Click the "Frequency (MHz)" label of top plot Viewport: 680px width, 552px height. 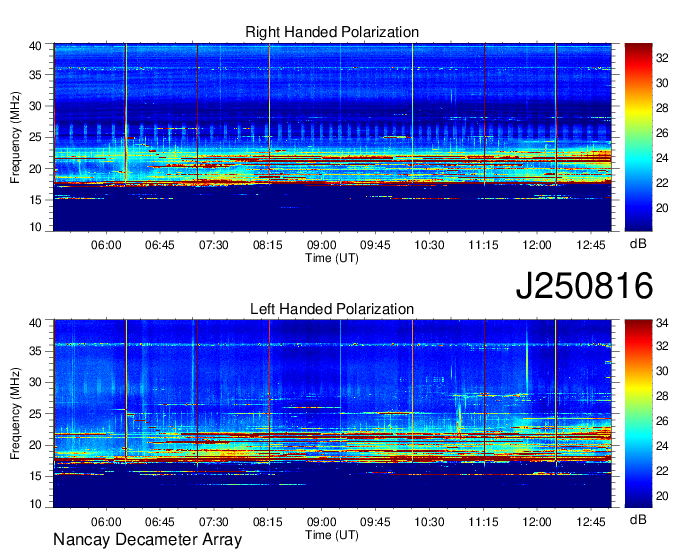(x=15, y=137)
